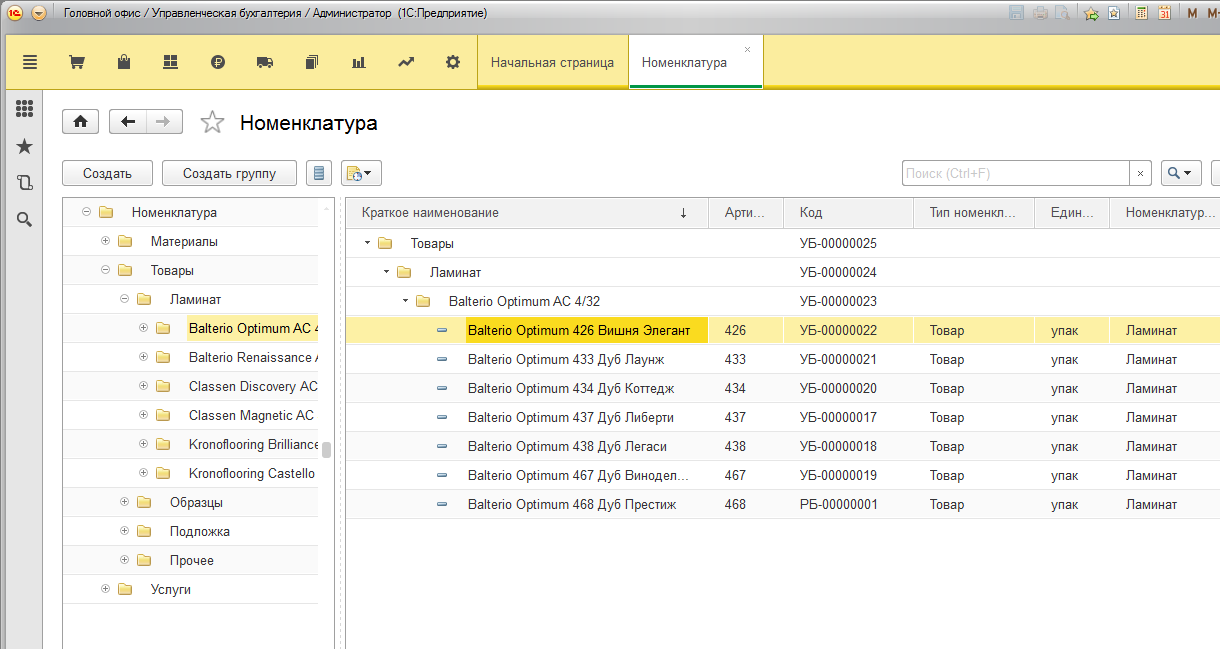Viewport: 1220px width, 649px height.
Task: Expand the Прочее folder in tree
Action: pyautogui.click(x=124, y=560)
